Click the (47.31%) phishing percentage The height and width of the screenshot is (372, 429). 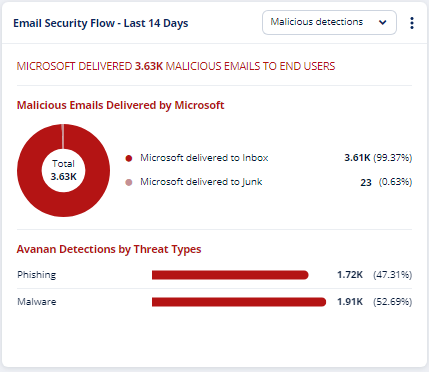pos(392,275)
